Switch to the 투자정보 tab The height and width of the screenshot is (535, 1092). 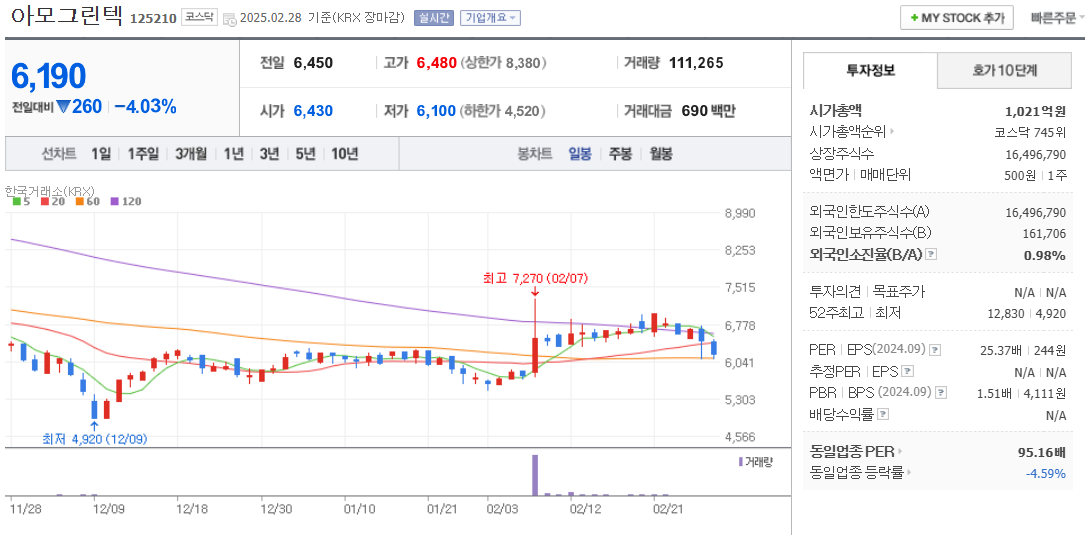tap(871, 70)
